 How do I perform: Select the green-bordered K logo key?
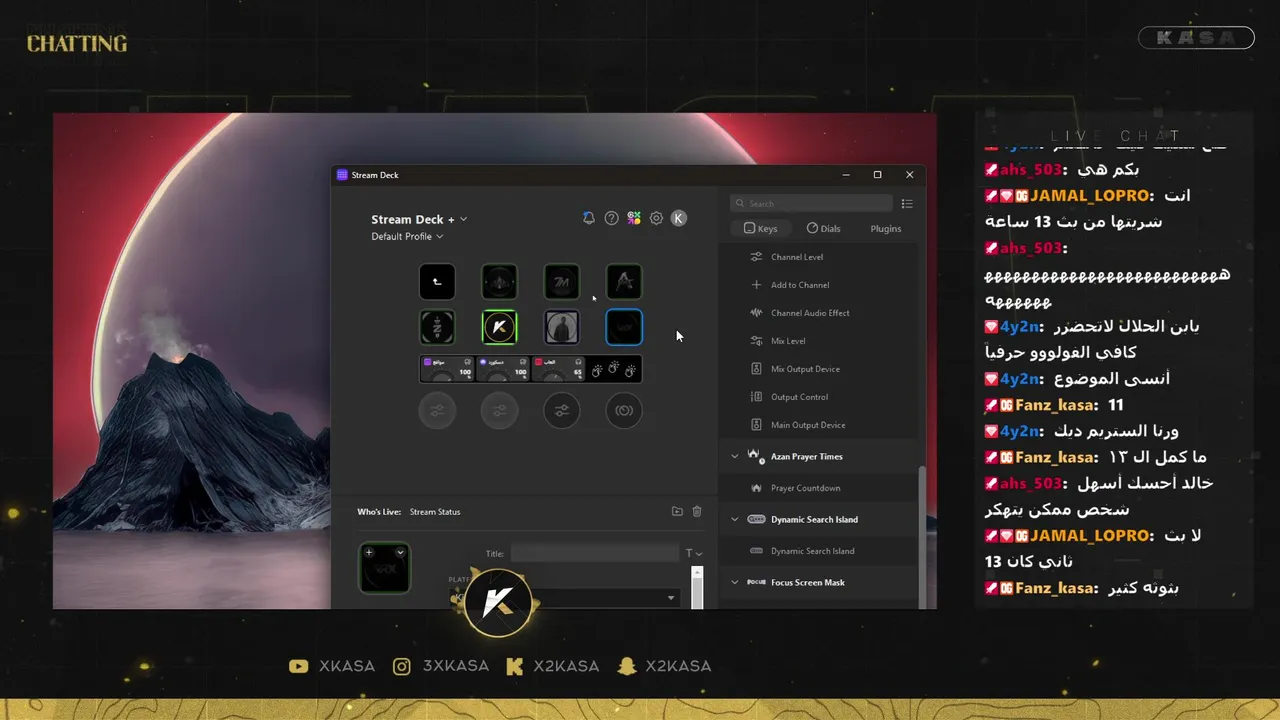pyautogui.click(x=499, y=327)
